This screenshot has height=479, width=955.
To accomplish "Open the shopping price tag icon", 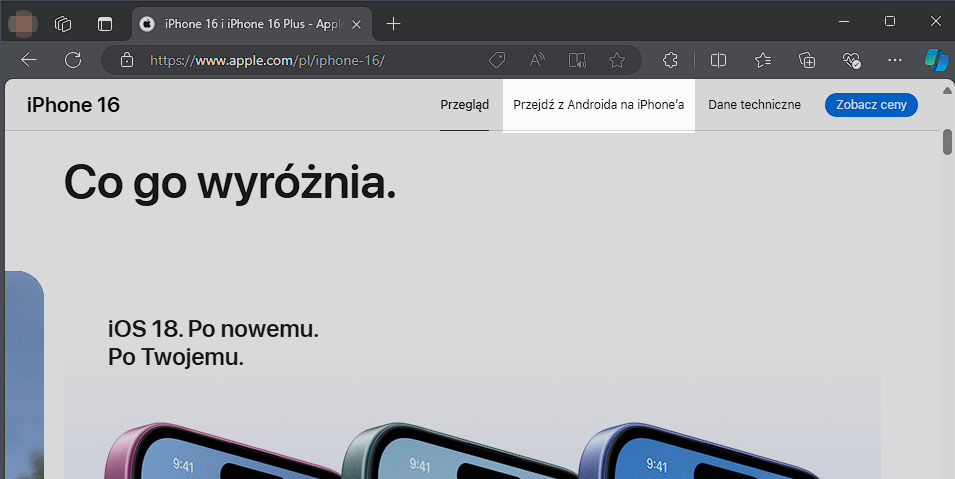I will (x=497, y=60).
